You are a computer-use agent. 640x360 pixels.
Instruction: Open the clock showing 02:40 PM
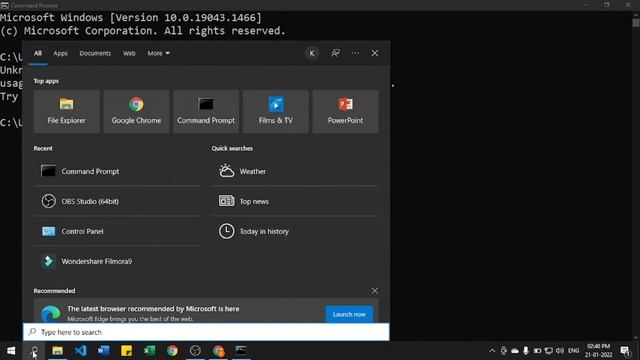point(598,351)
